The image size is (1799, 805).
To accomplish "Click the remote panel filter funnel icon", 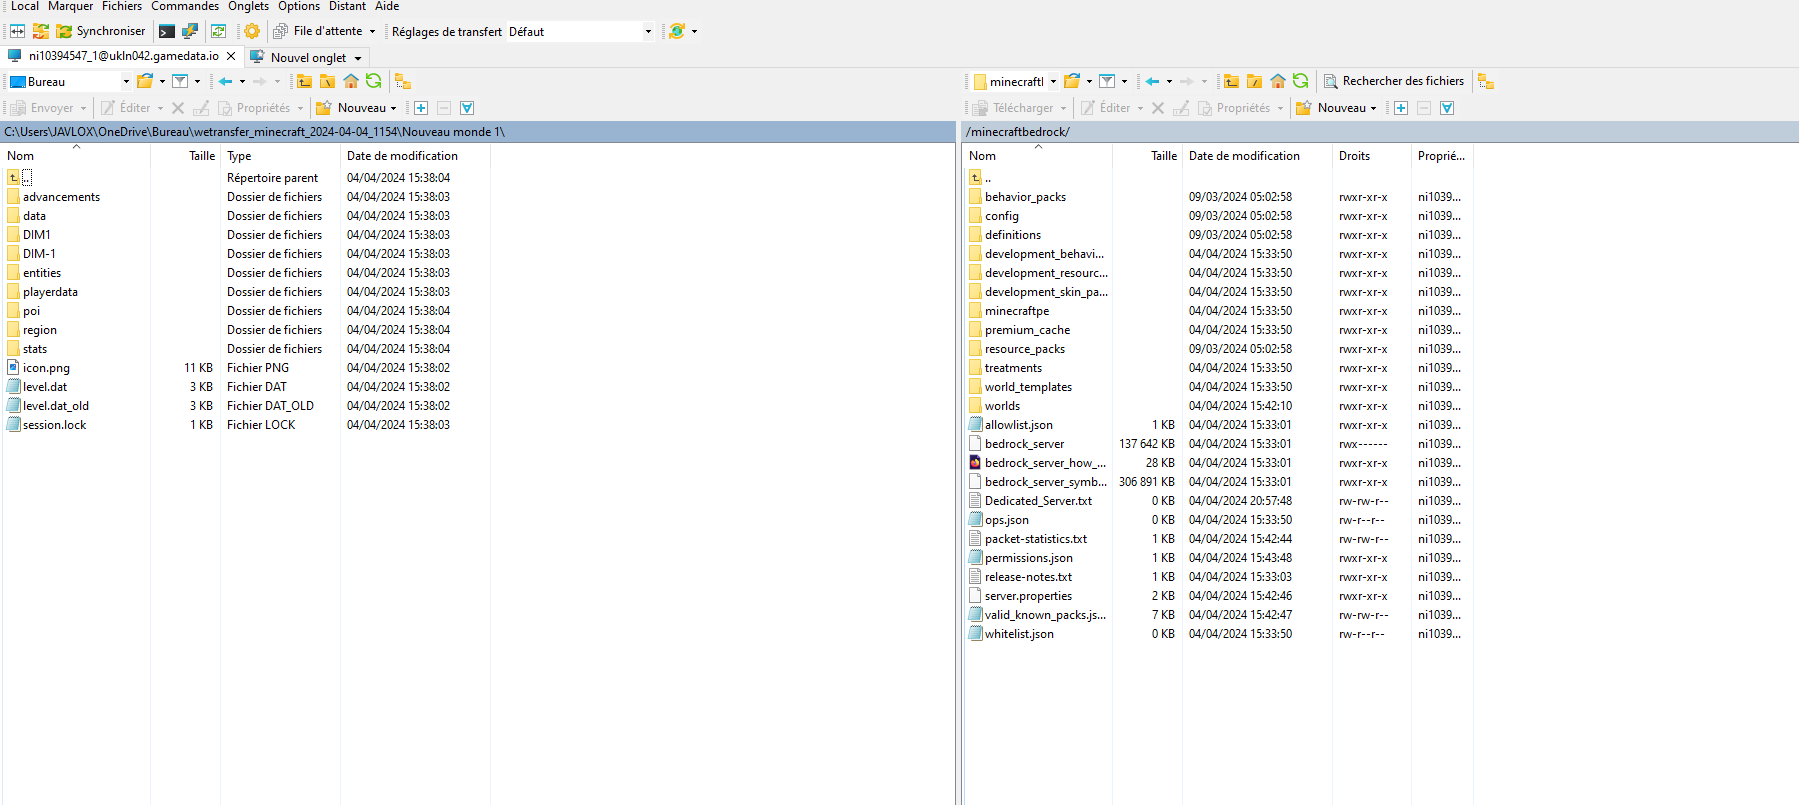I will tap(1107, 81).
